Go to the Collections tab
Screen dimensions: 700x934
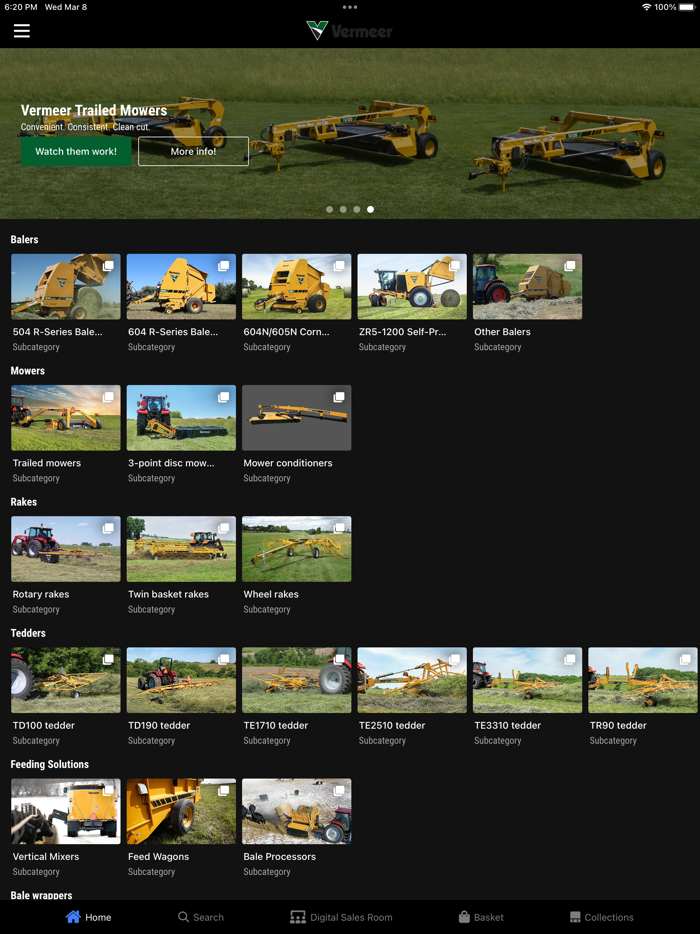point(601,917)
